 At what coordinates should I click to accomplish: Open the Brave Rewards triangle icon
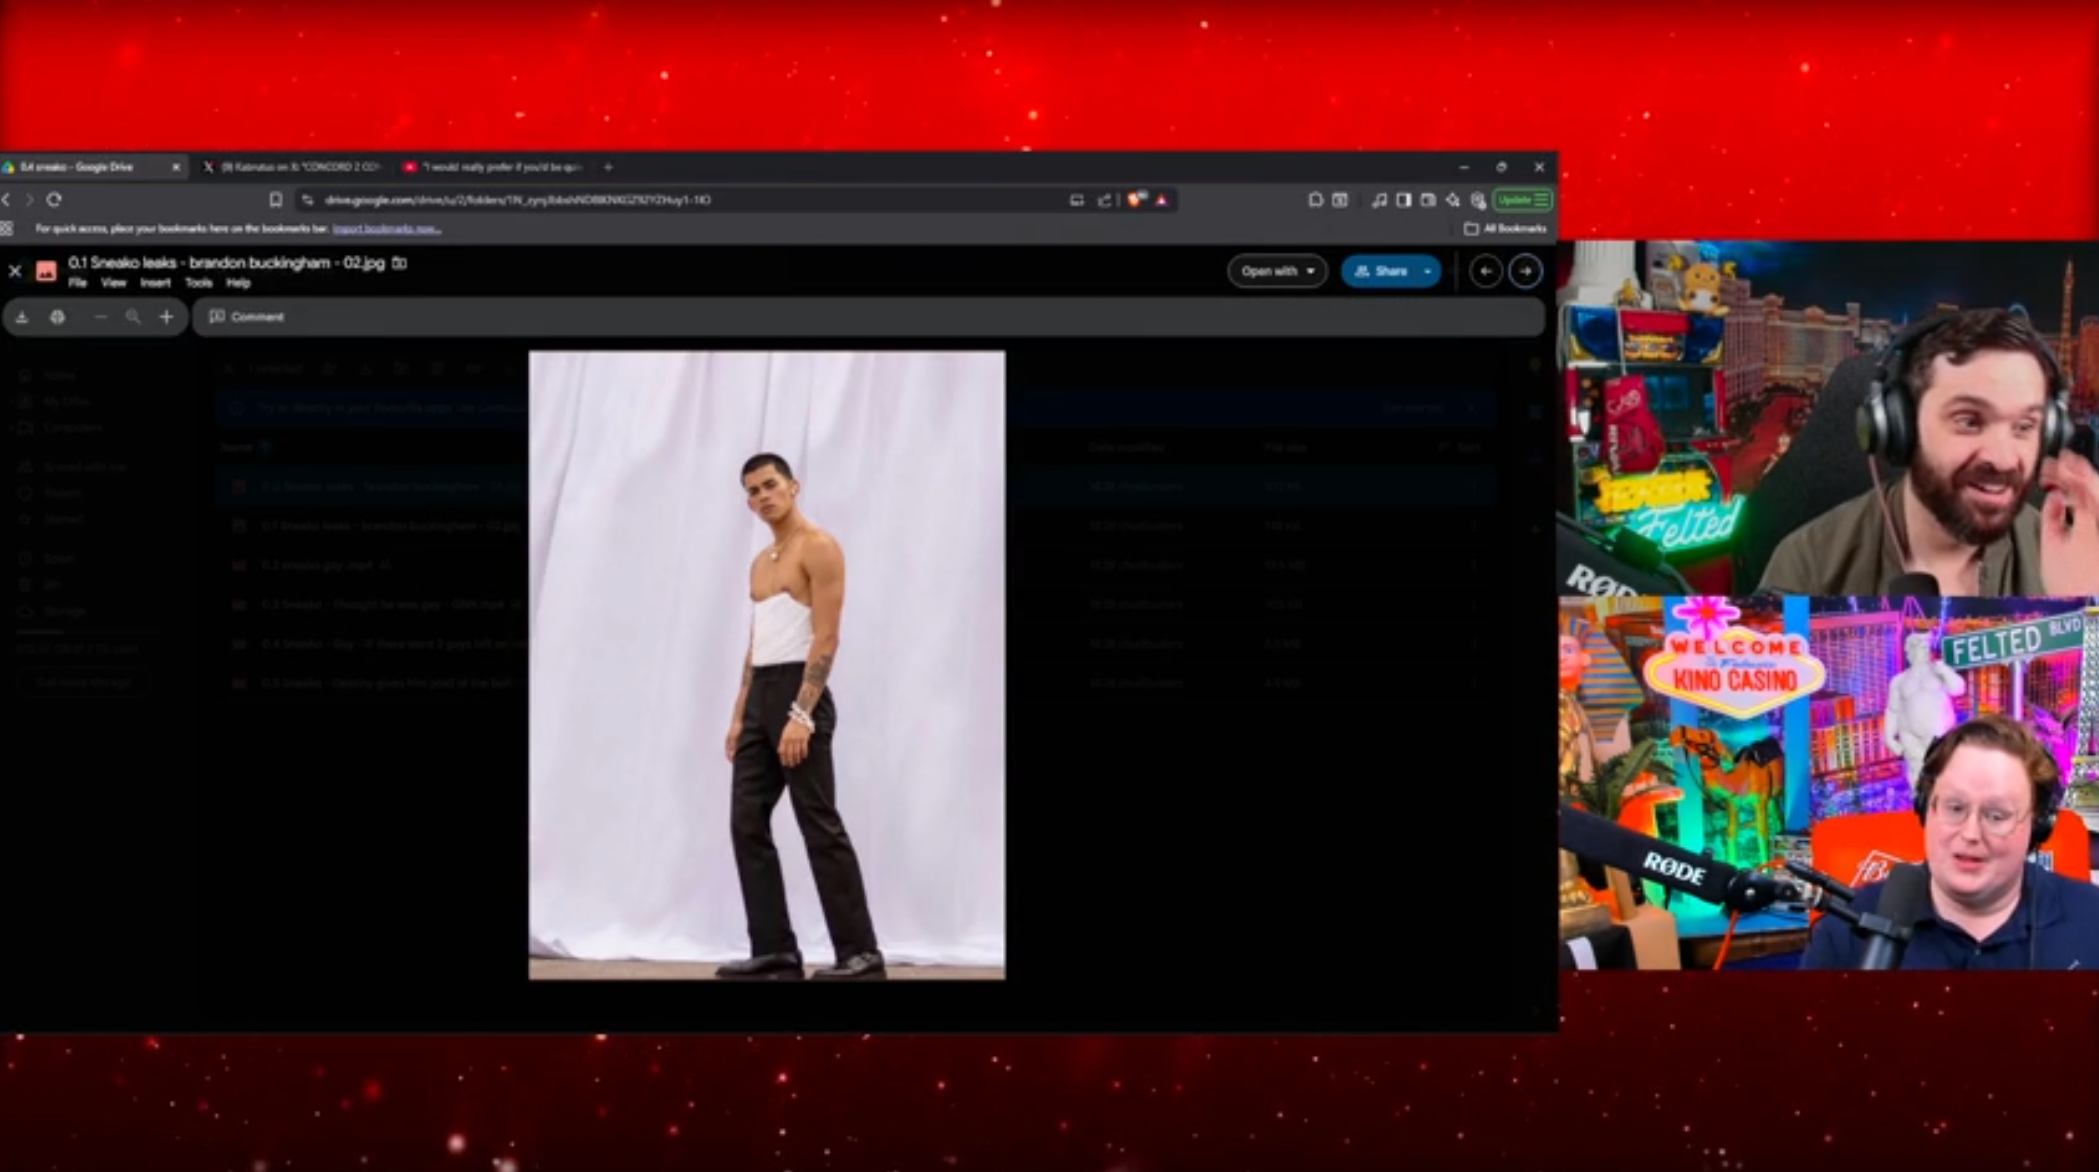pos(1161,200)
